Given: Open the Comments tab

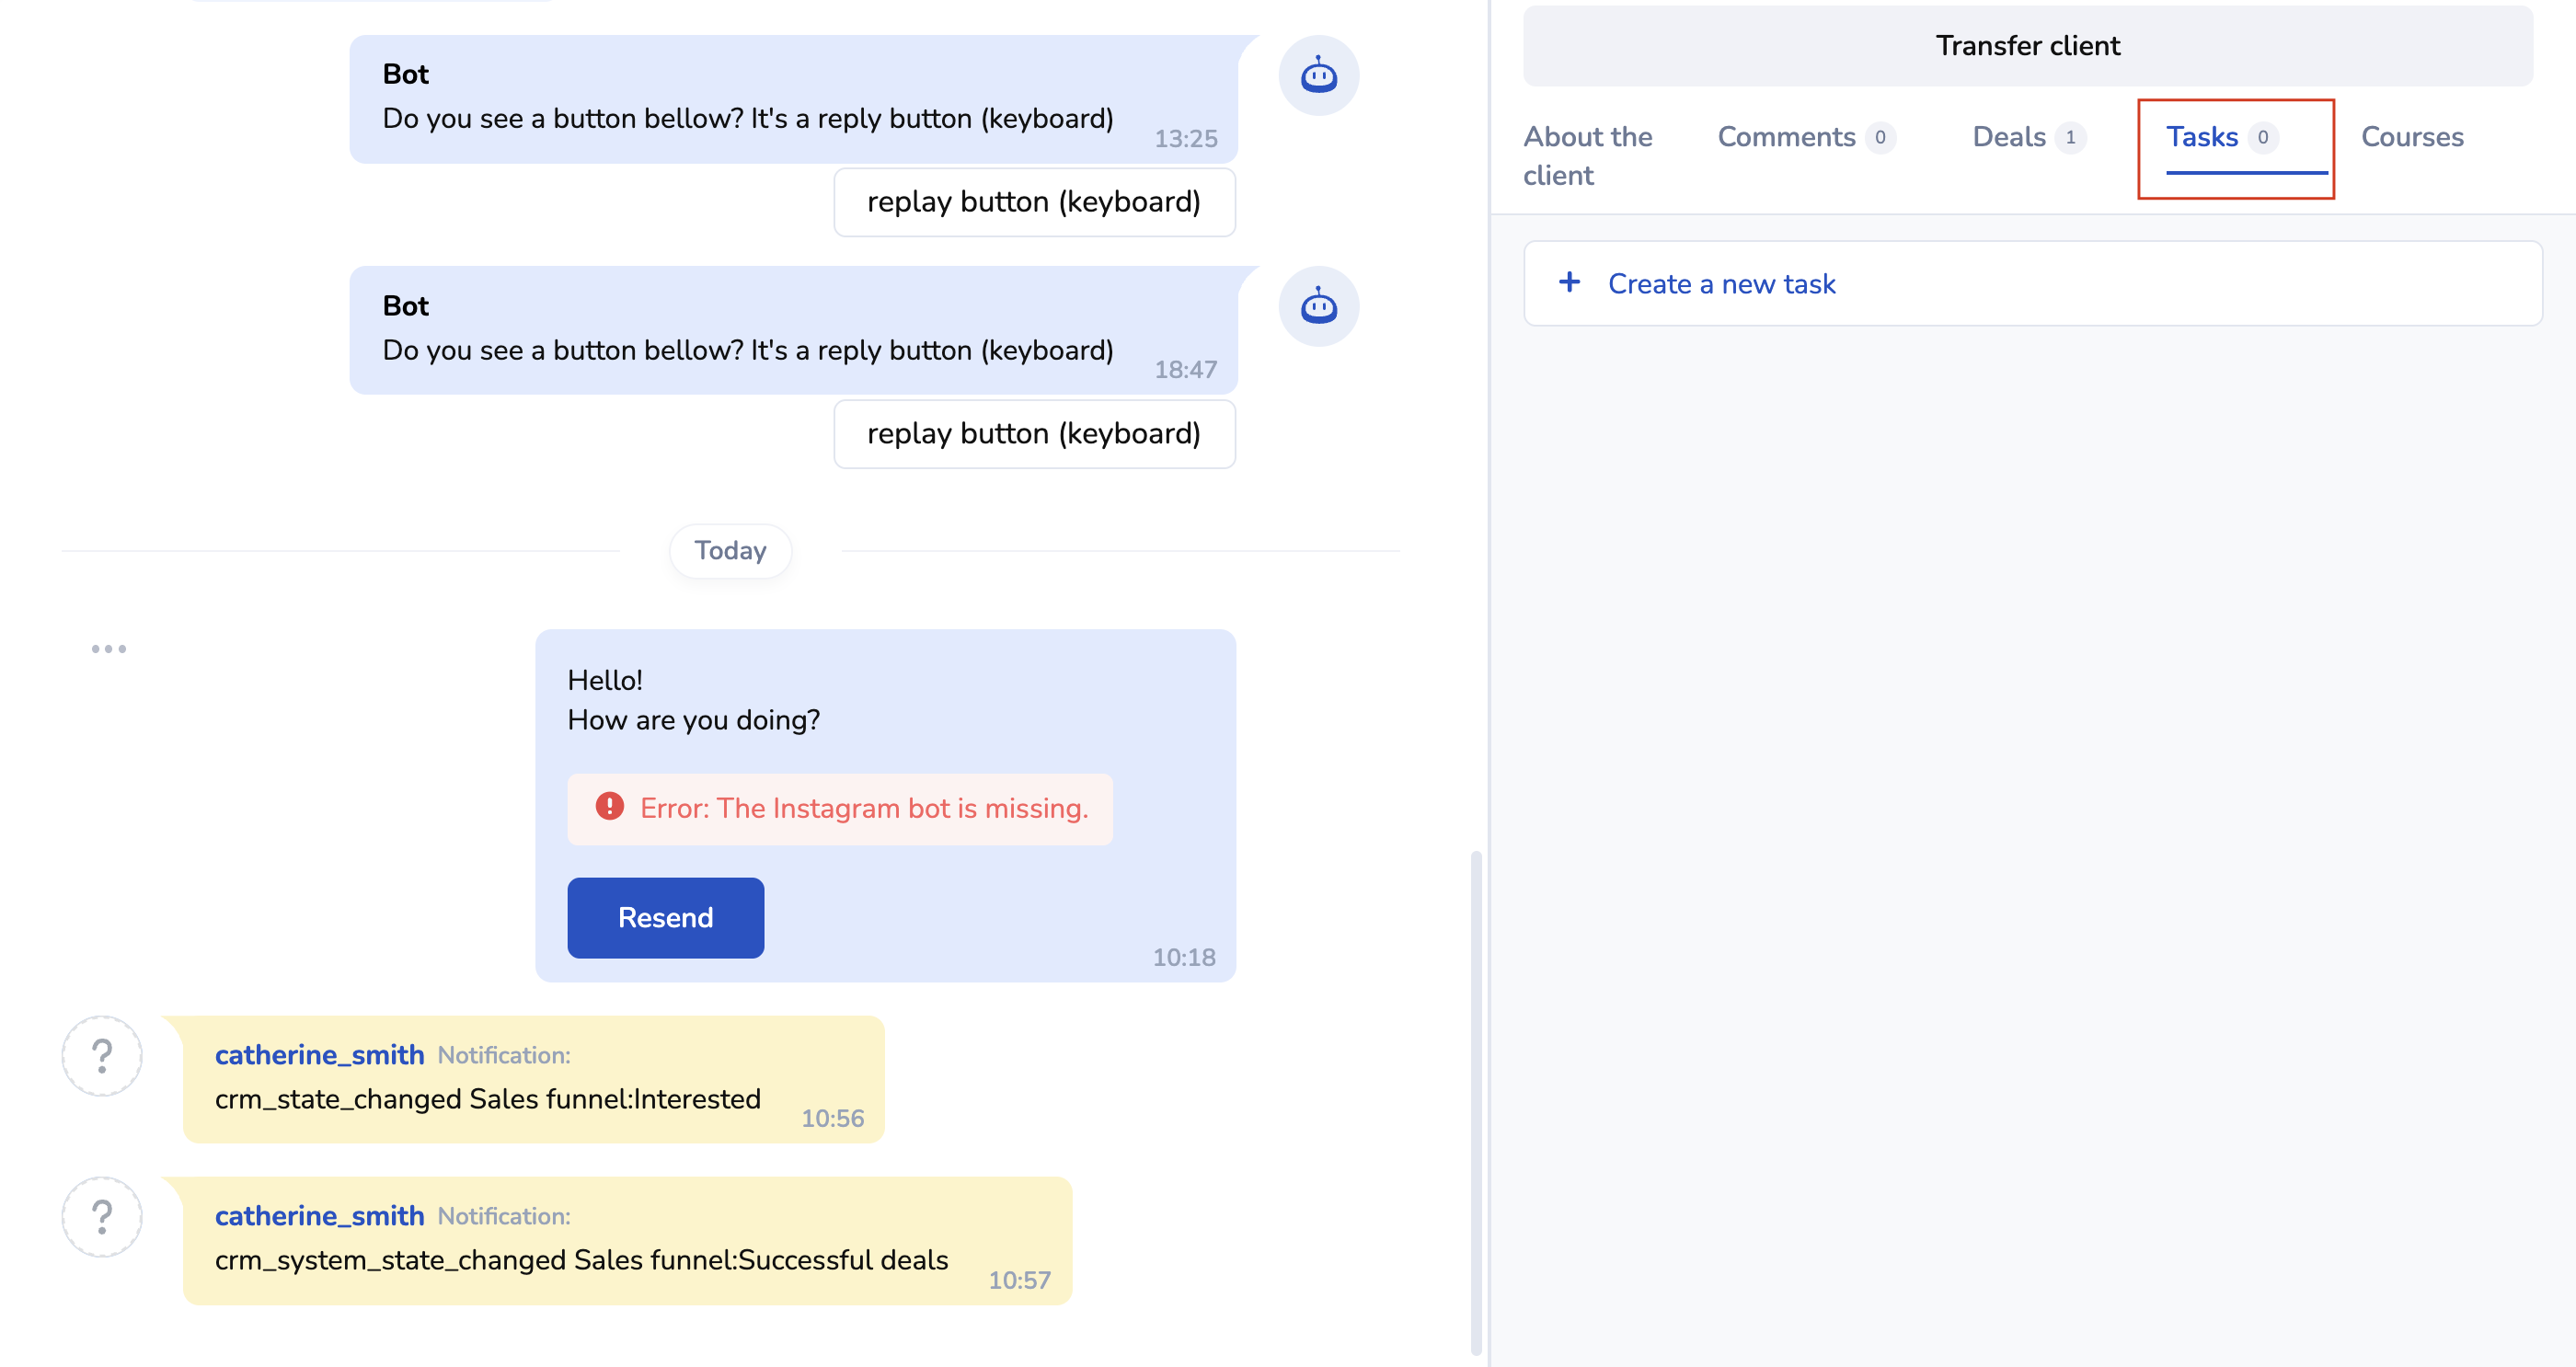Looking at the screenshot, I should tap(1786, 137).
